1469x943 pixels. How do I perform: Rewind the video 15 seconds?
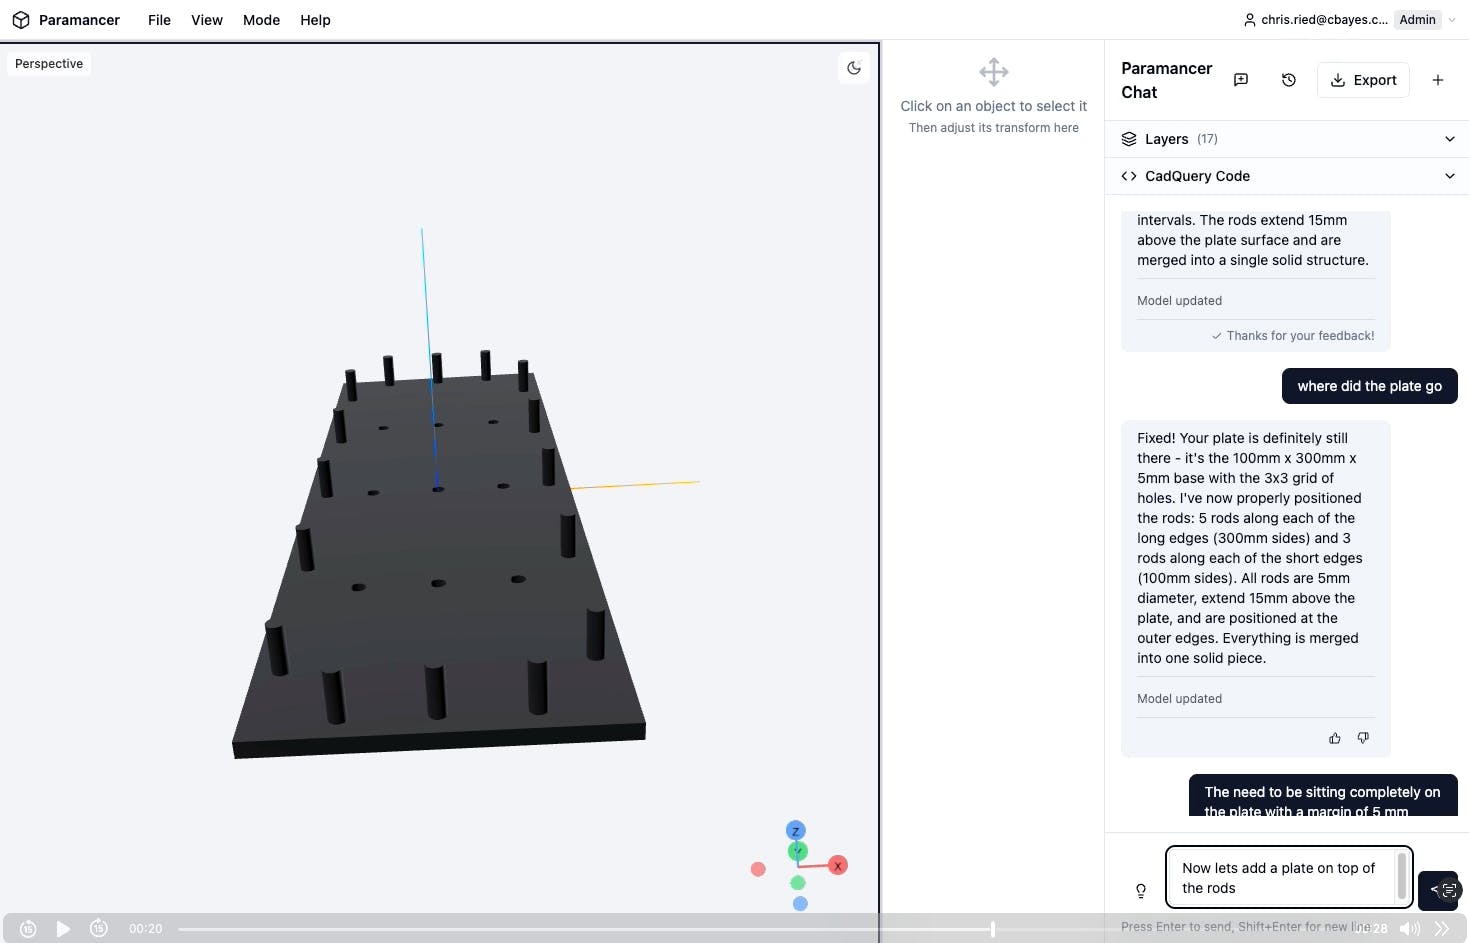pos(28,929)
